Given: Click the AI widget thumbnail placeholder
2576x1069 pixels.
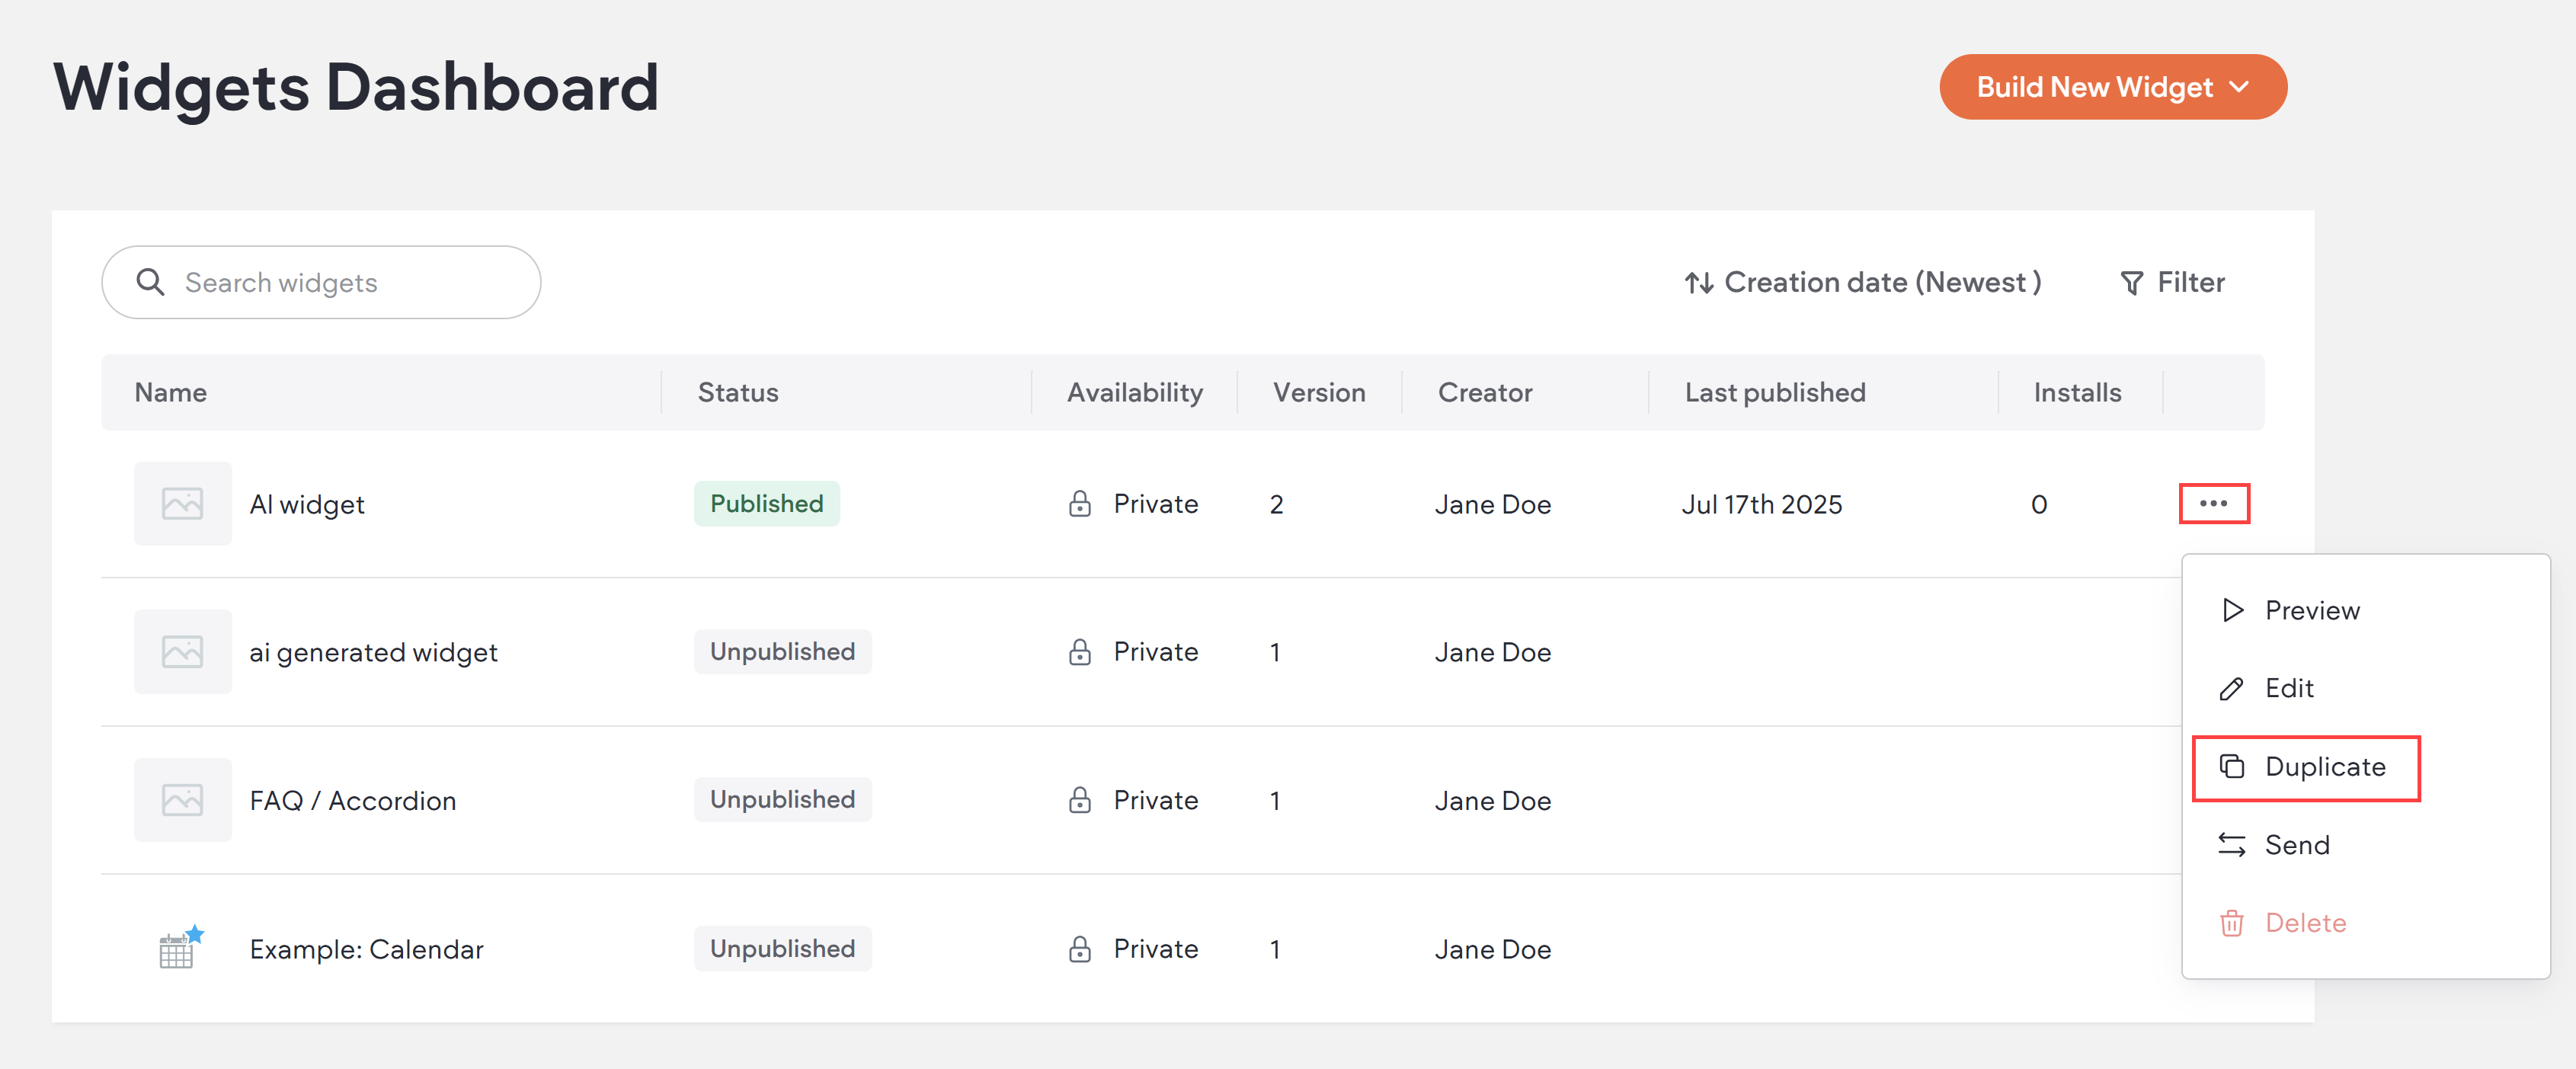Looking at the screenshot, I should tap(182, 503).
